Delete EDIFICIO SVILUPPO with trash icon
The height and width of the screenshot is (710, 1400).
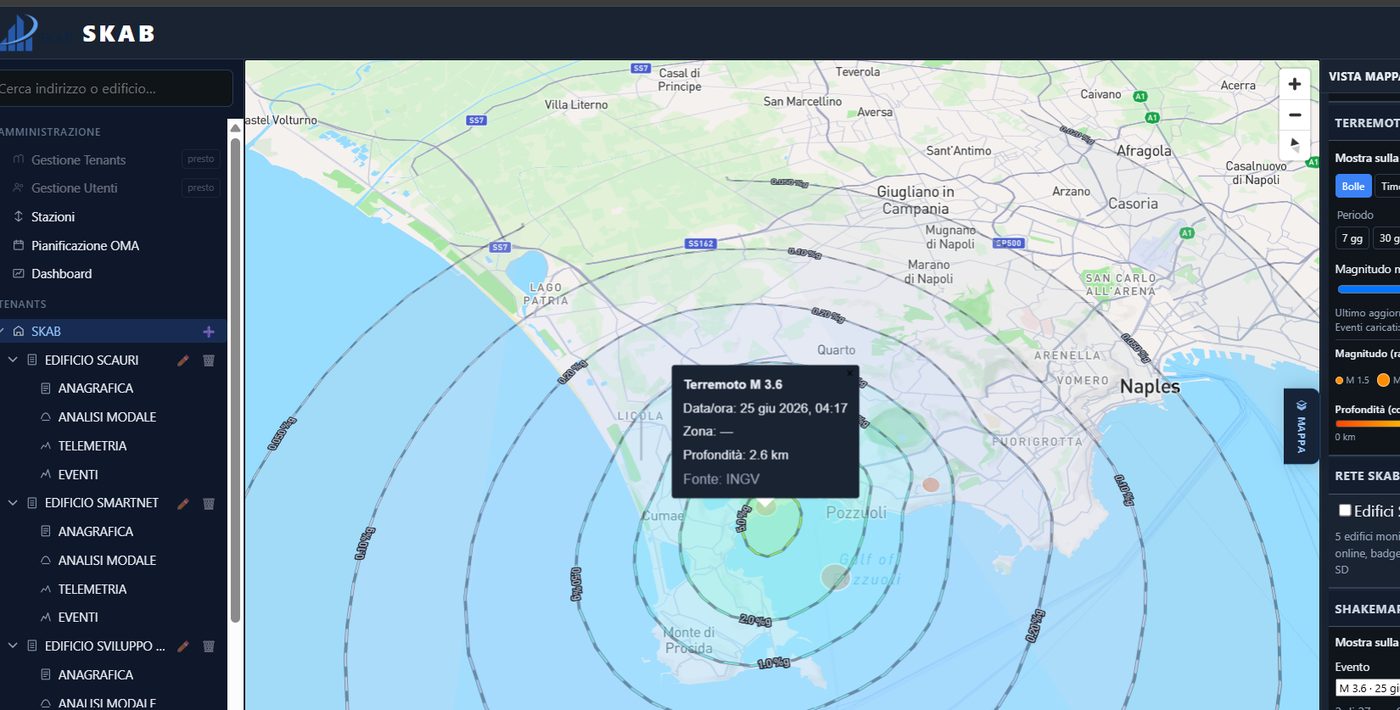pyautogui.click(x=209, y=646)
